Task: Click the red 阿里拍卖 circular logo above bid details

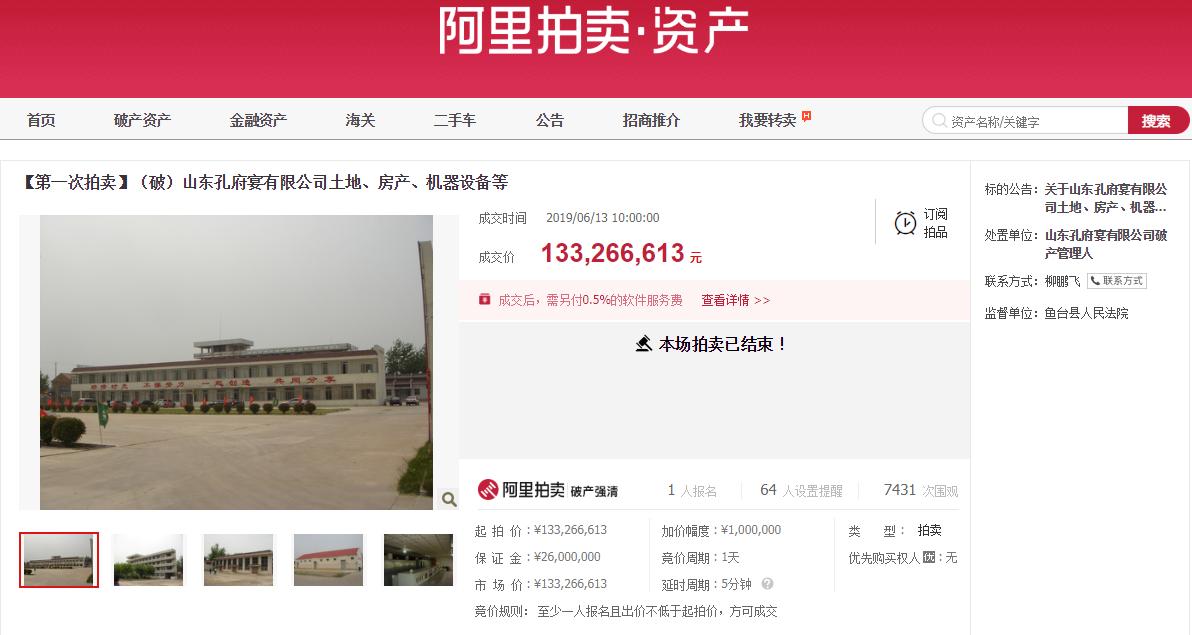Action: 489,489
